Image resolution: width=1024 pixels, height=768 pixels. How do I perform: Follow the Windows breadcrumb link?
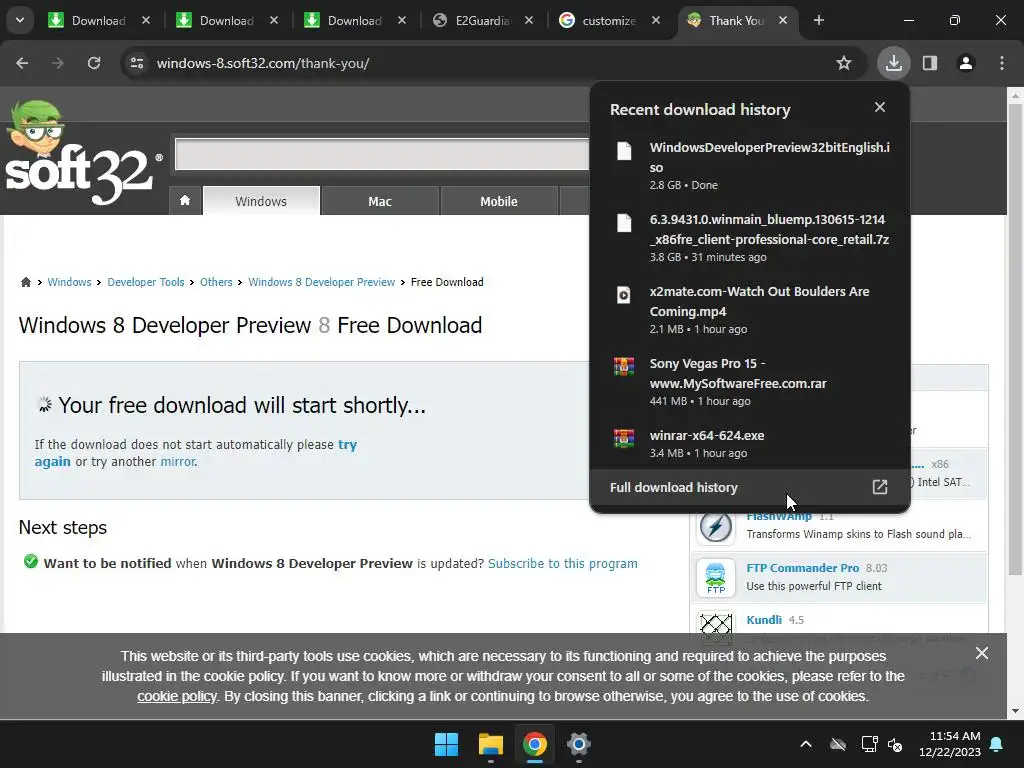pyautogui.click(x=69, y=282)
